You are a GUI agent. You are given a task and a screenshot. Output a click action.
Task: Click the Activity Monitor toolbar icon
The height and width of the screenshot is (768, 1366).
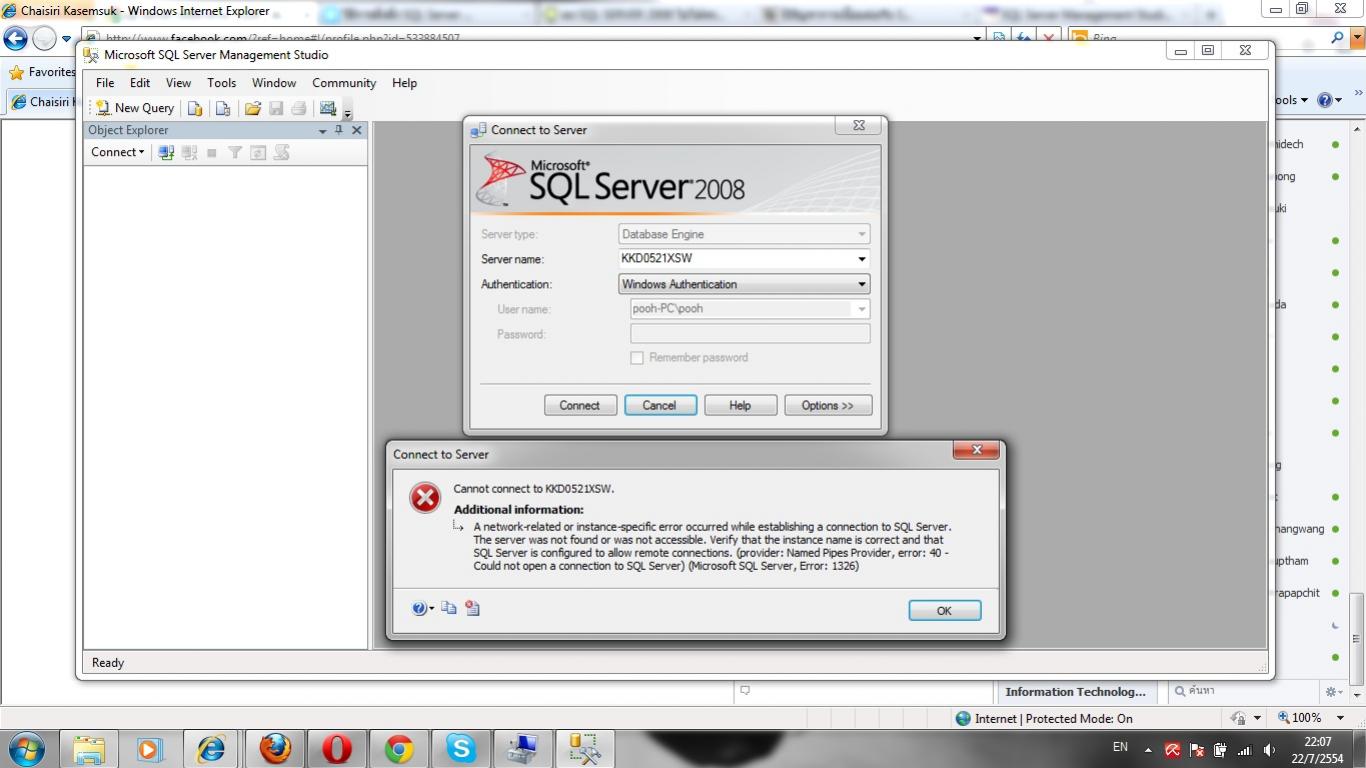[x=327, y=107]
